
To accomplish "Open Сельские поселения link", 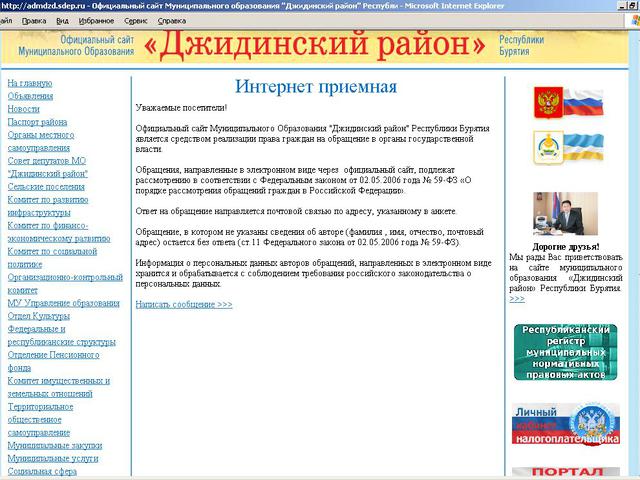I will 46,187.
